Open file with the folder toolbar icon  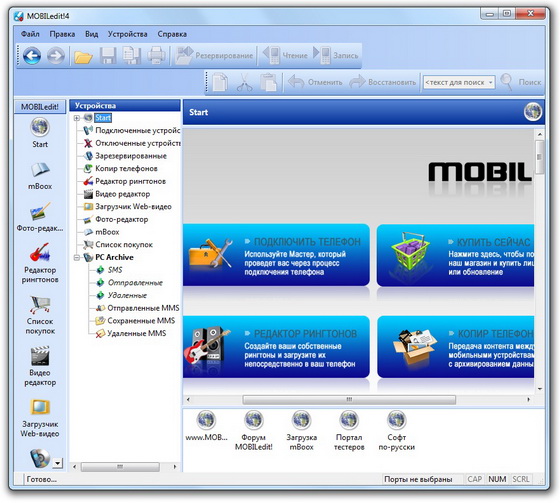point(83,56)
